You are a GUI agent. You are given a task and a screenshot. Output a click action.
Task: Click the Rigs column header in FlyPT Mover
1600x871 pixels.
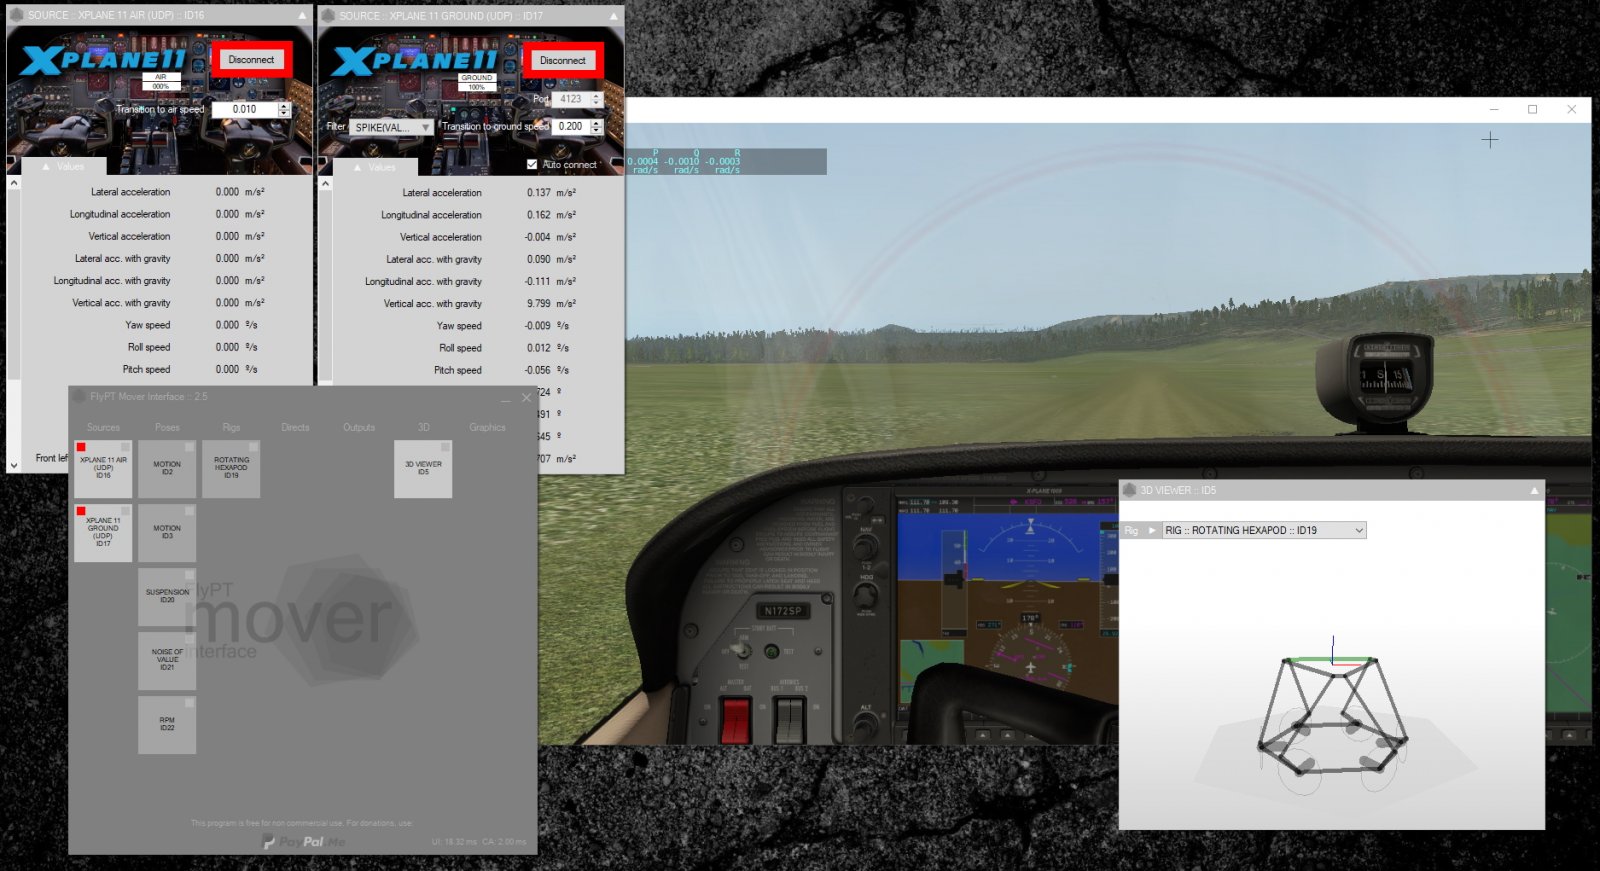231,427
